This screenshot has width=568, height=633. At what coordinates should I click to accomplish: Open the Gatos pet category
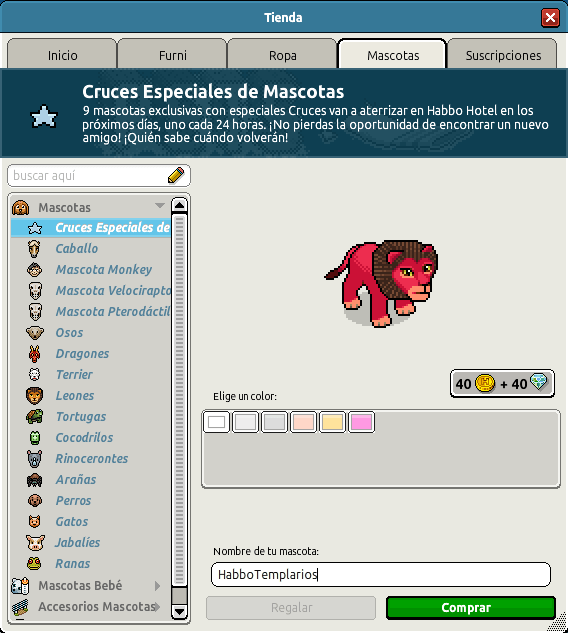[71, 522]
